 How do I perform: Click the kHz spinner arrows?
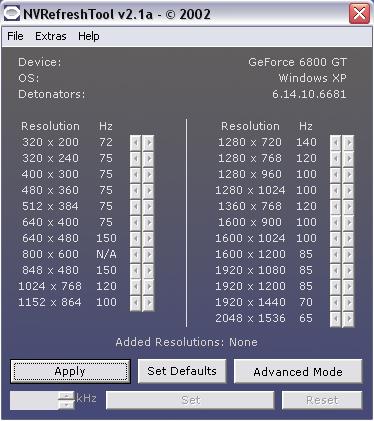point(66,400)
